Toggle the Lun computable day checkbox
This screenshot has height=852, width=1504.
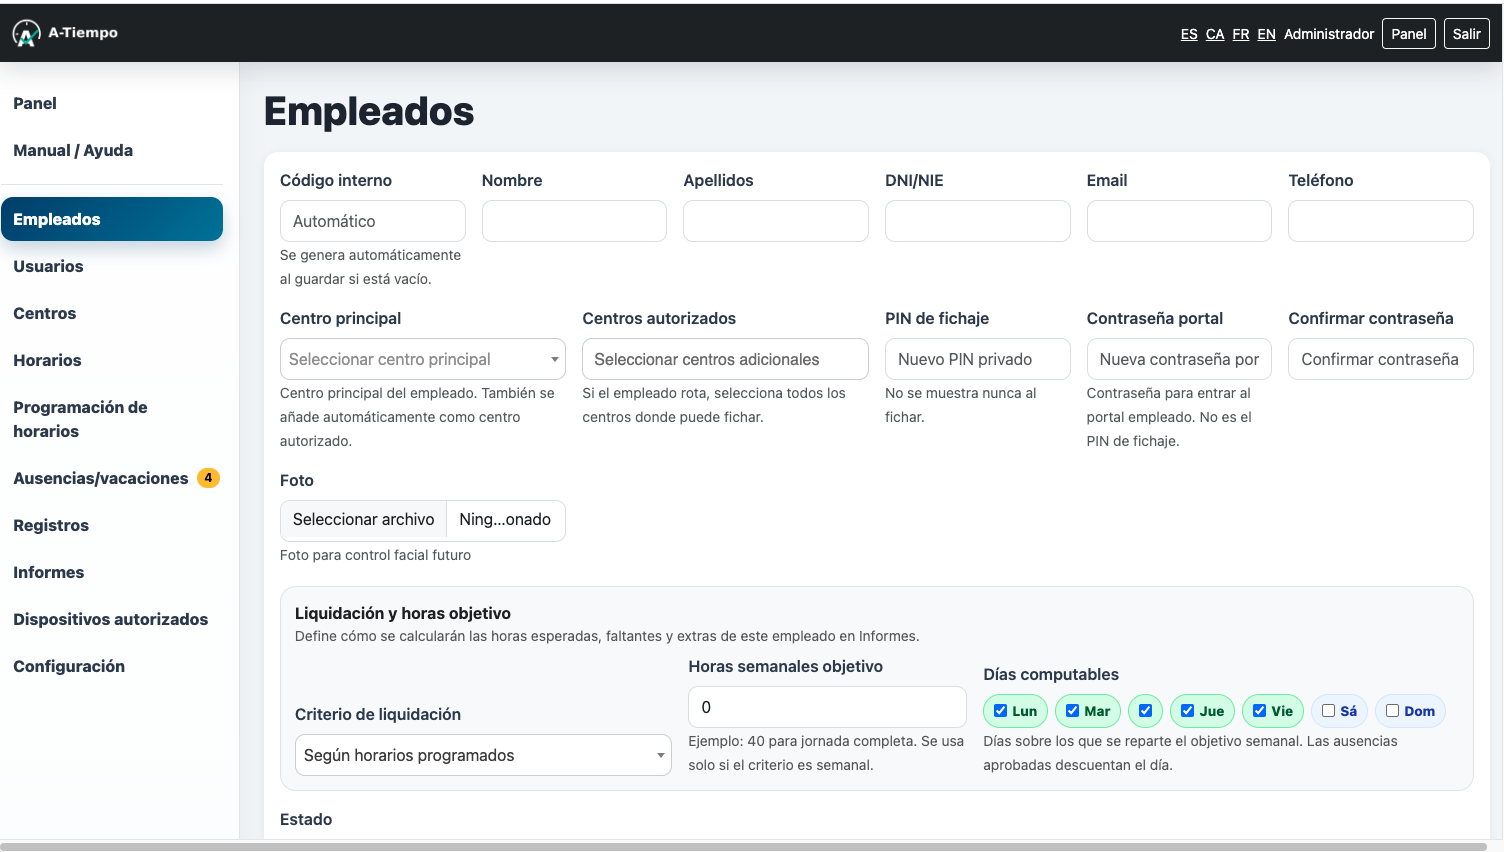[x=1000, y=711]
